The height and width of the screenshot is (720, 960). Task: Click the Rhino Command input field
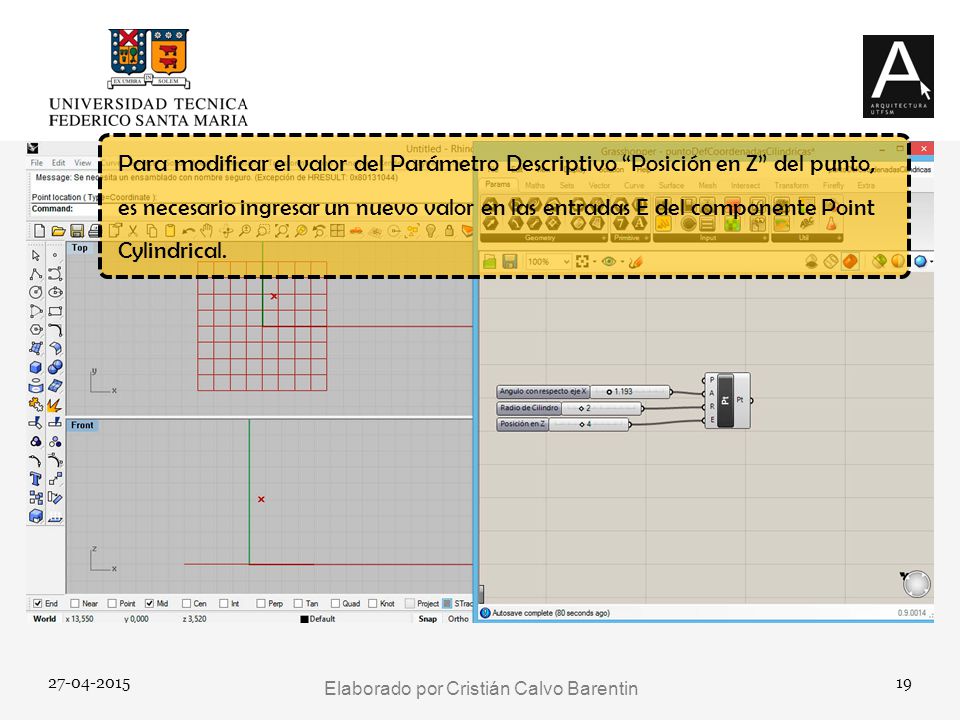tap(66, 209)
